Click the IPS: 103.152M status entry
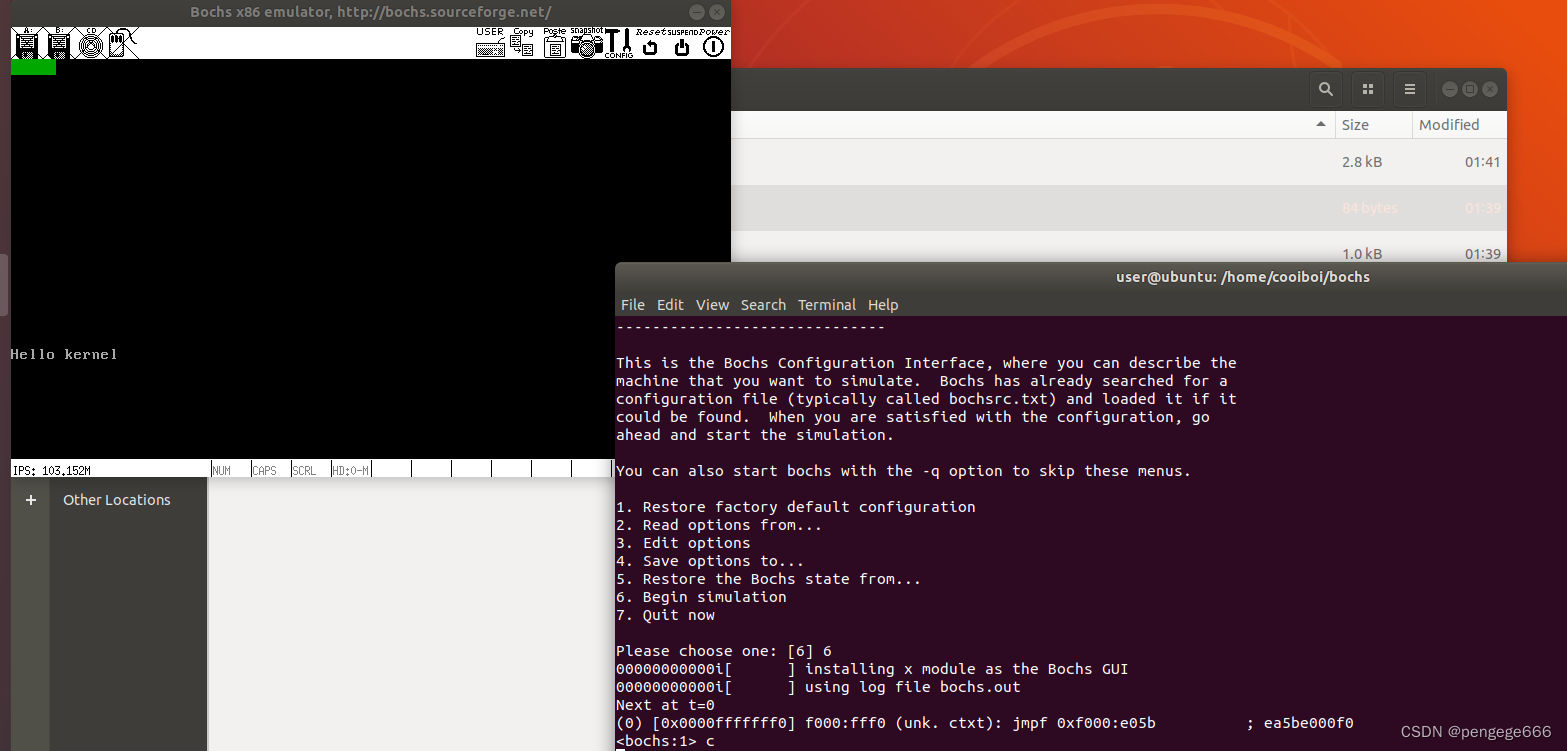This screenshot has width=1567, height=751. click(x=52, y=470)
